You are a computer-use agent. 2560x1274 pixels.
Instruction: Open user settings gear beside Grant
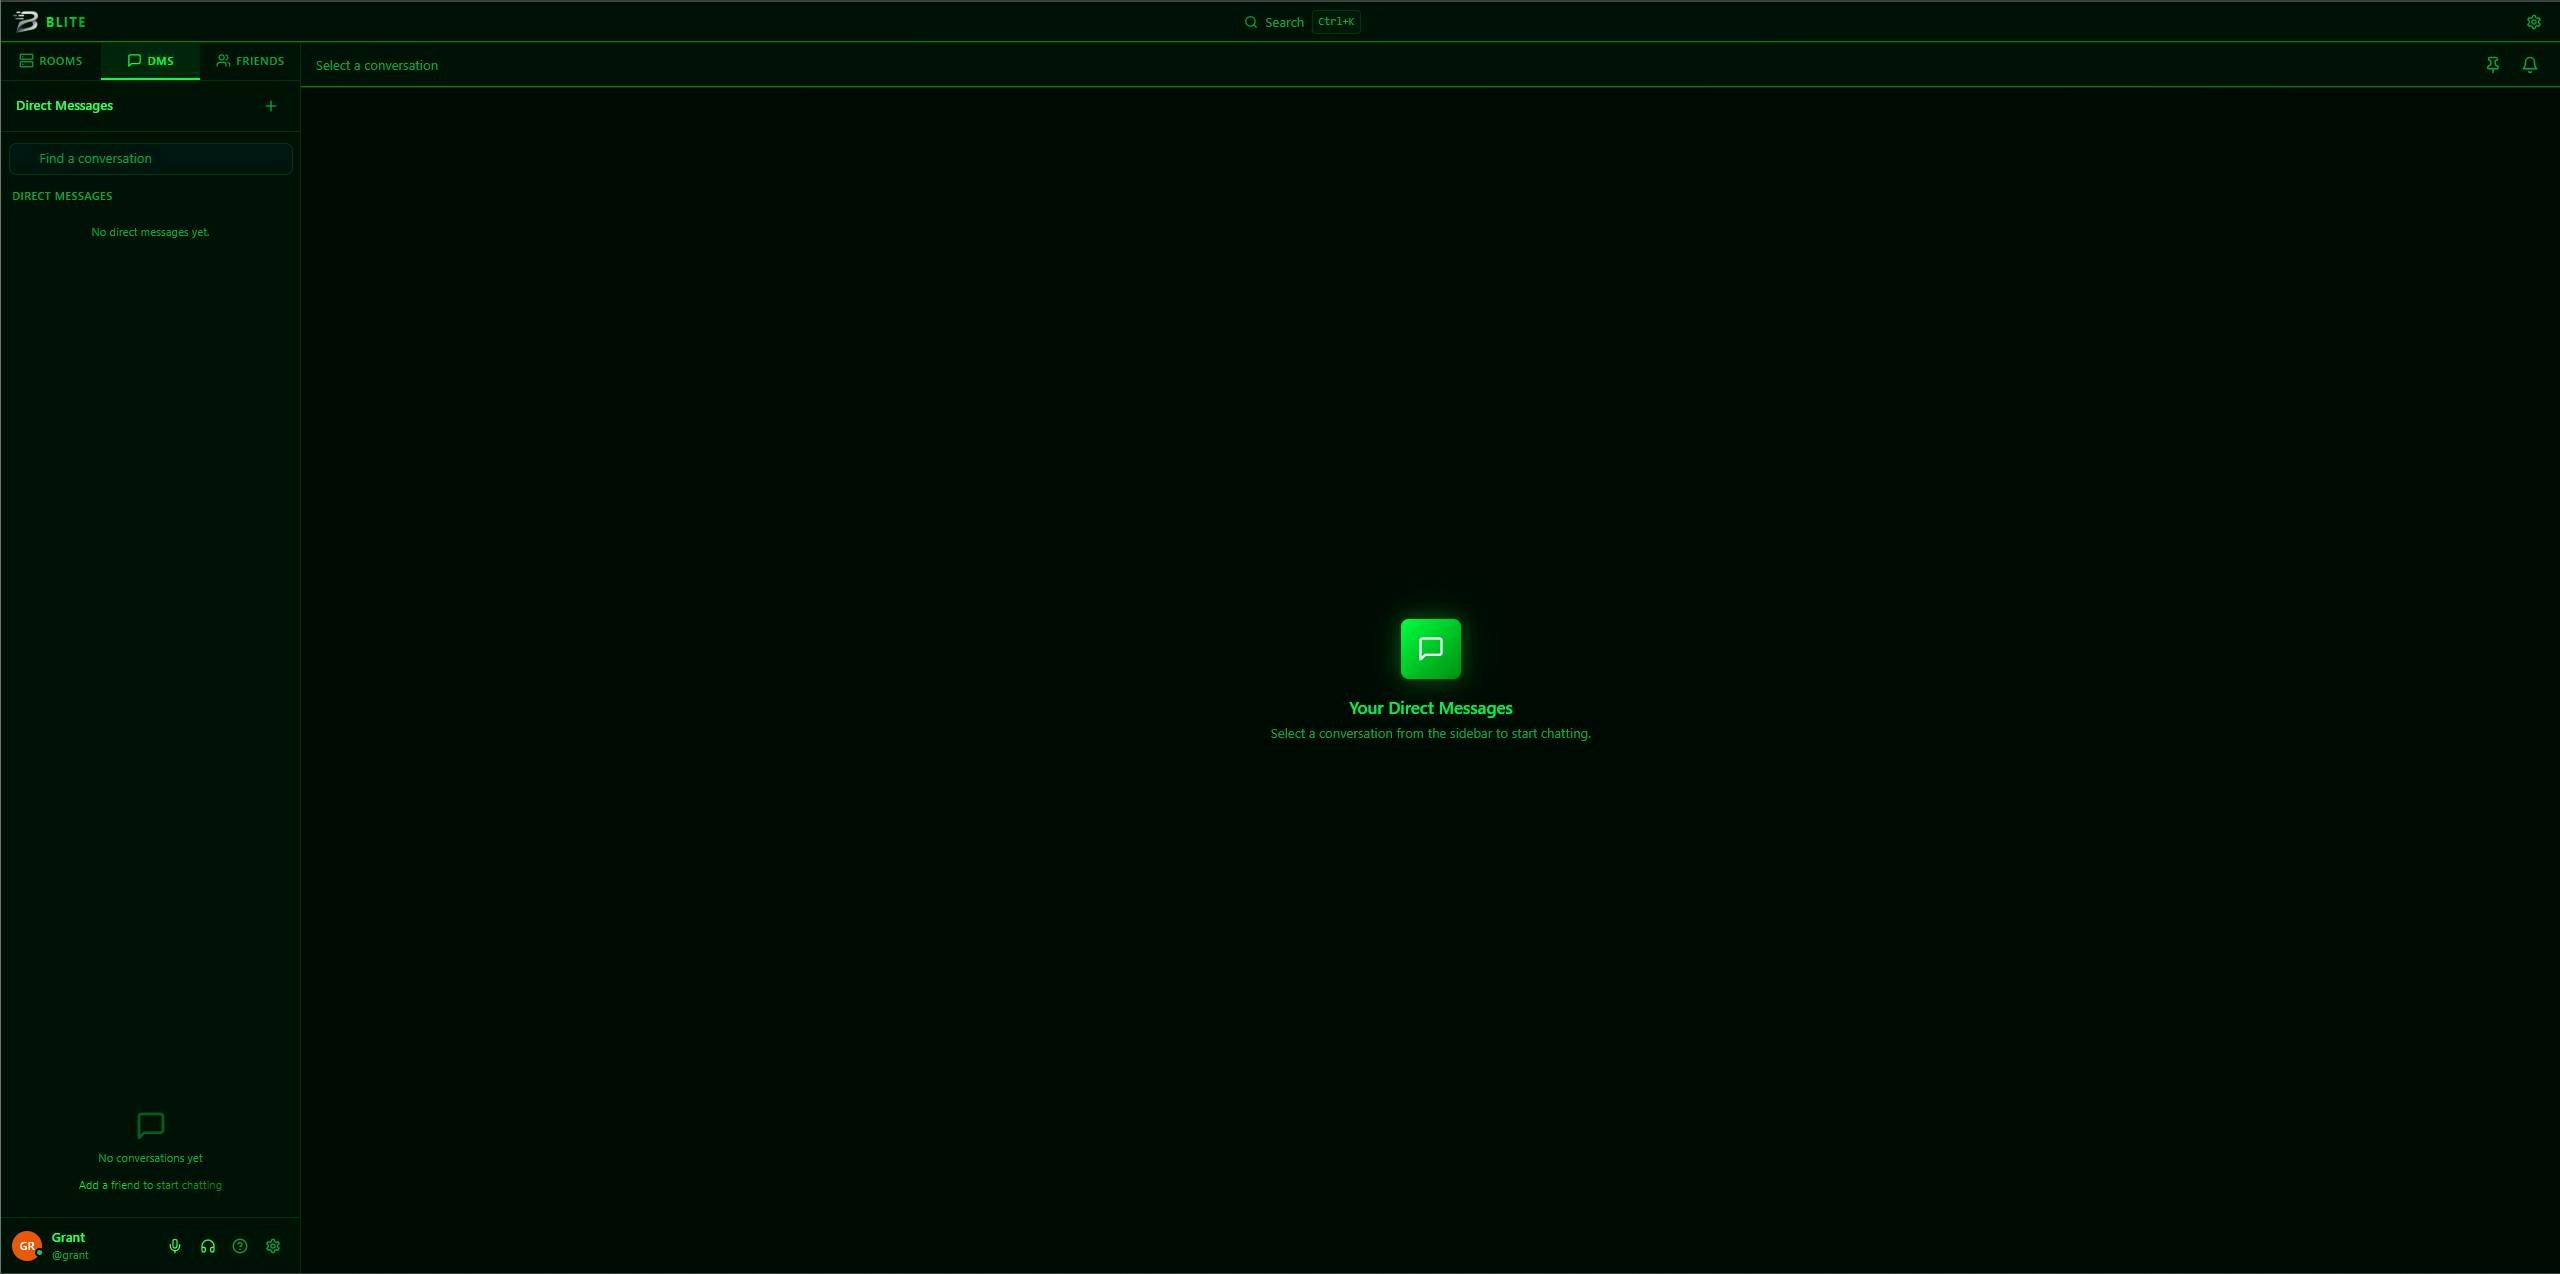tap(273, 1246)
